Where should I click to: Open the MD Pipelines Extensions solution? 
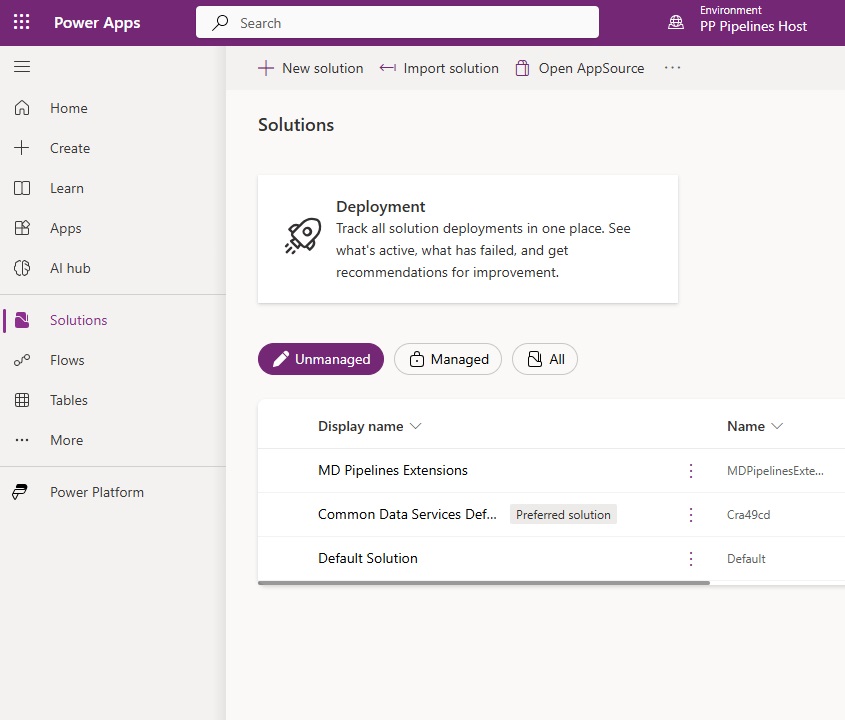pyautogui.click(x=393, y=470)
